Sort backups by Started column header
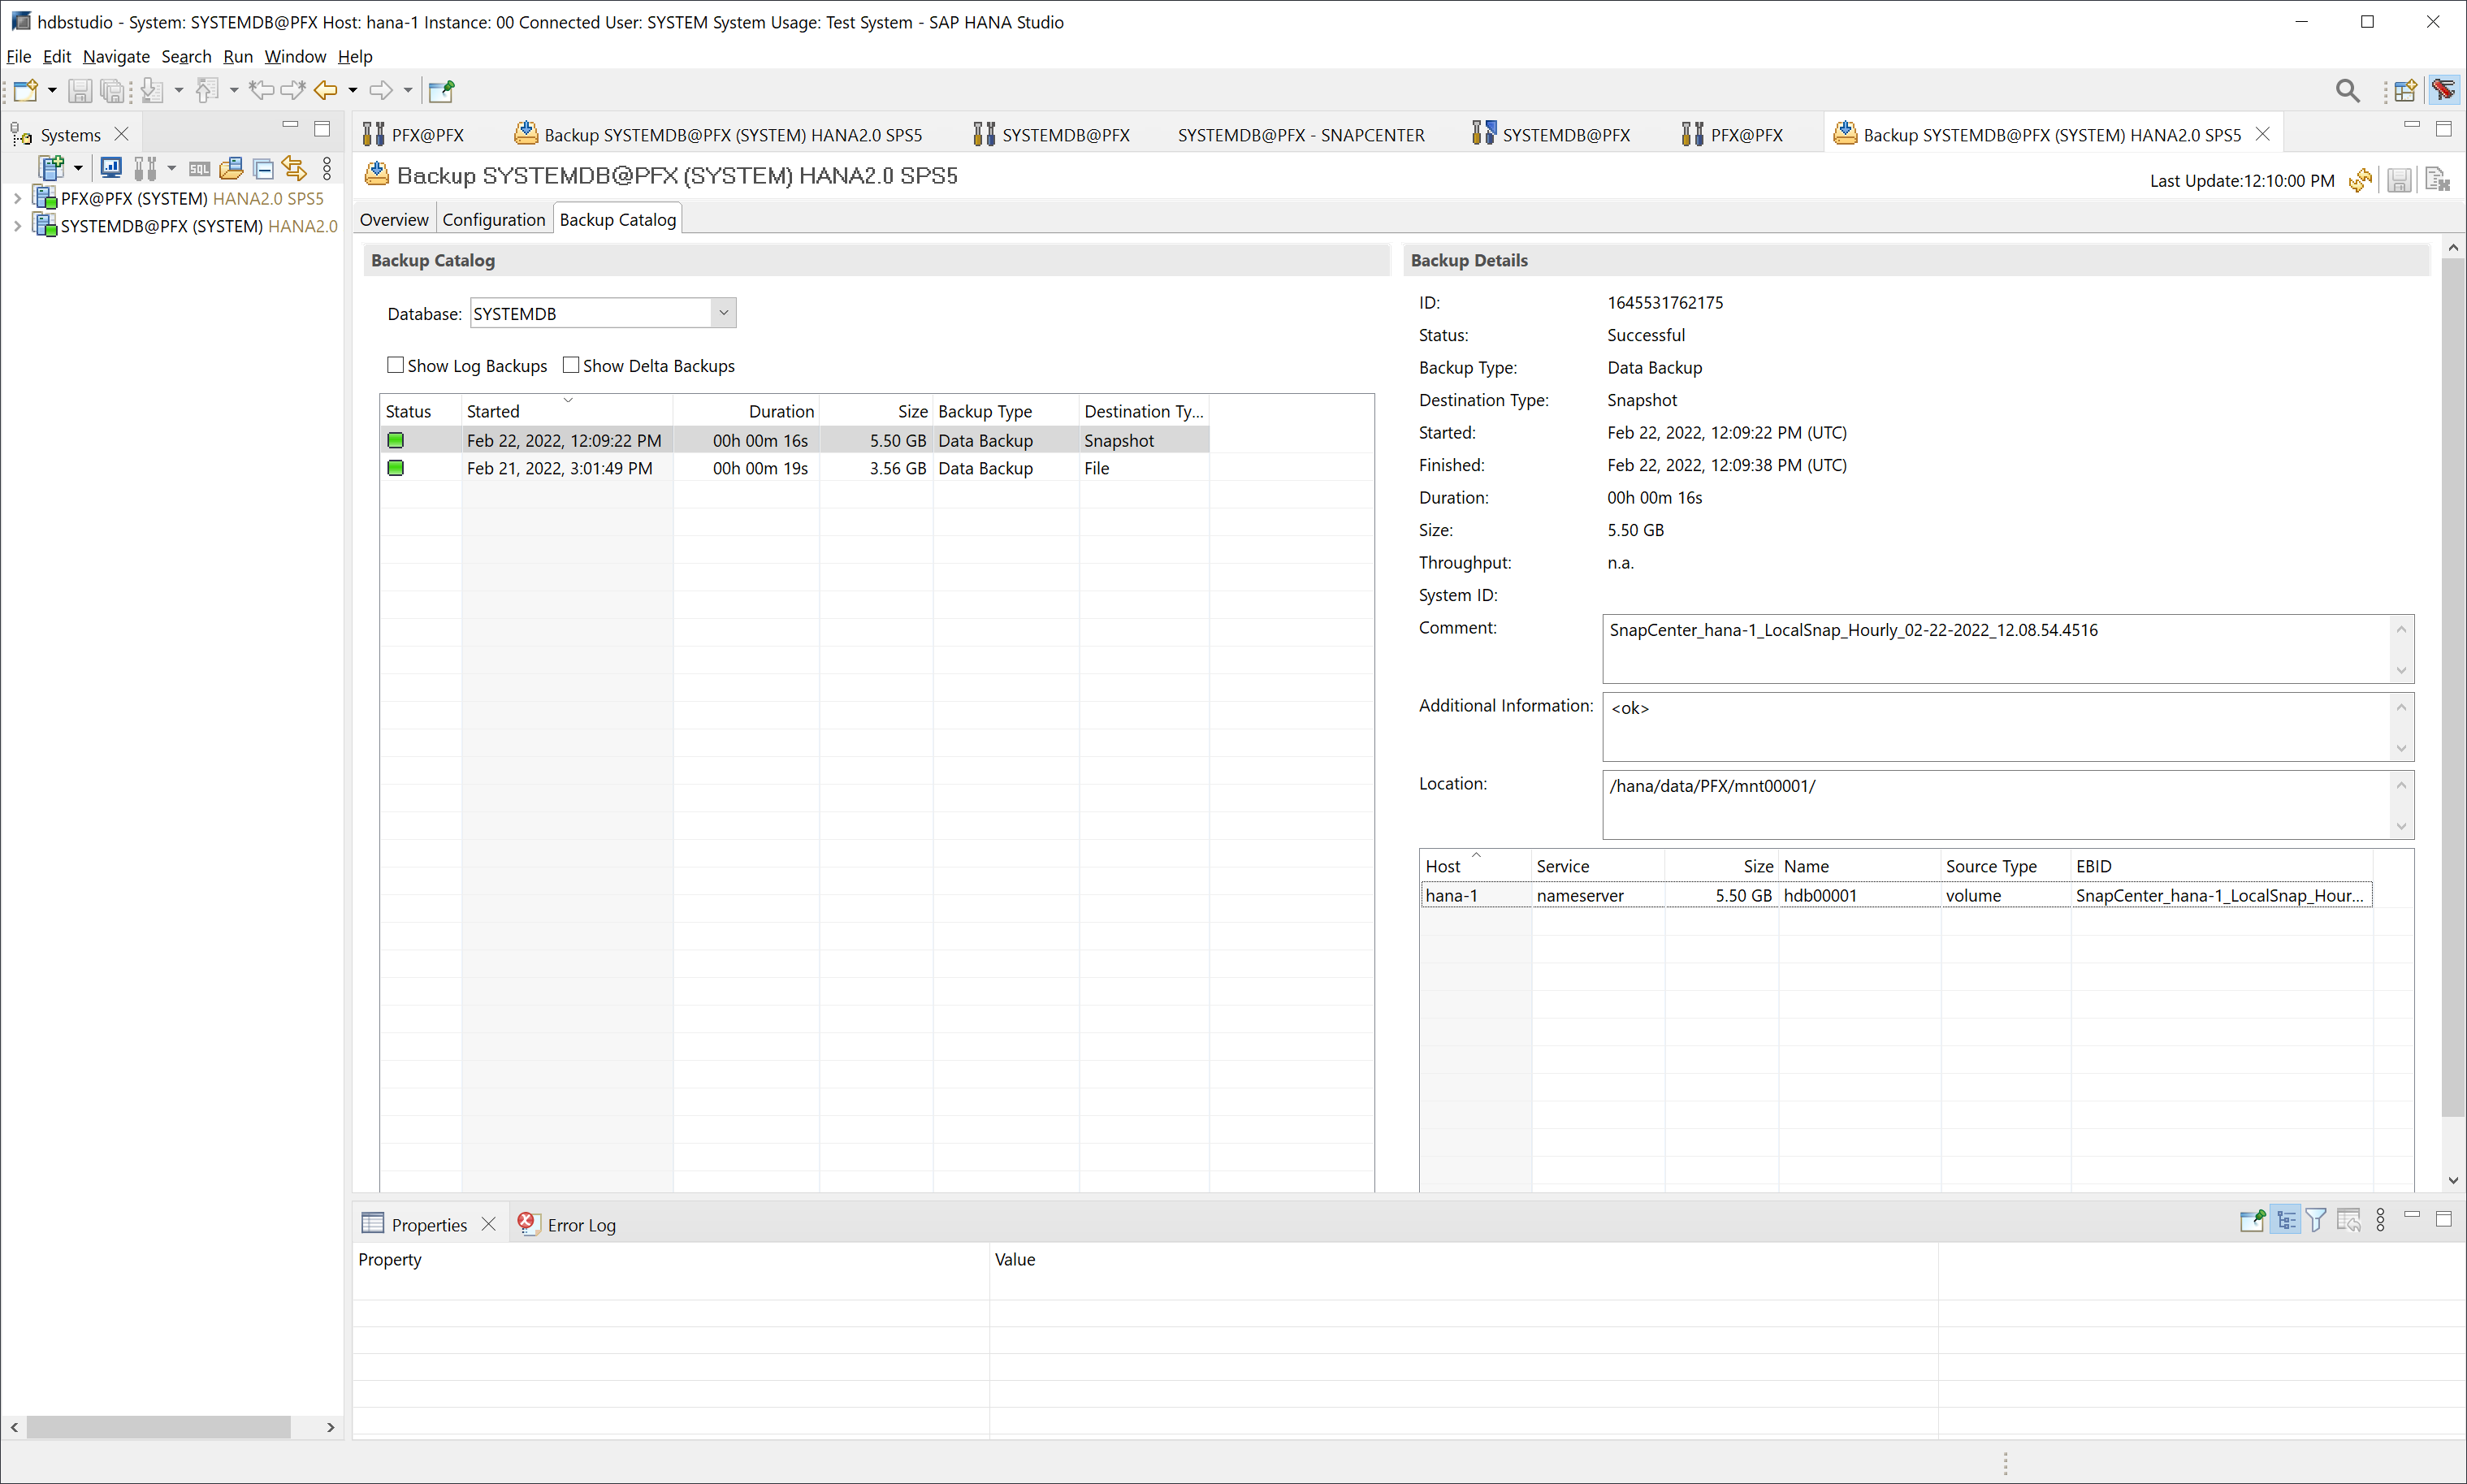 [492, 411]
